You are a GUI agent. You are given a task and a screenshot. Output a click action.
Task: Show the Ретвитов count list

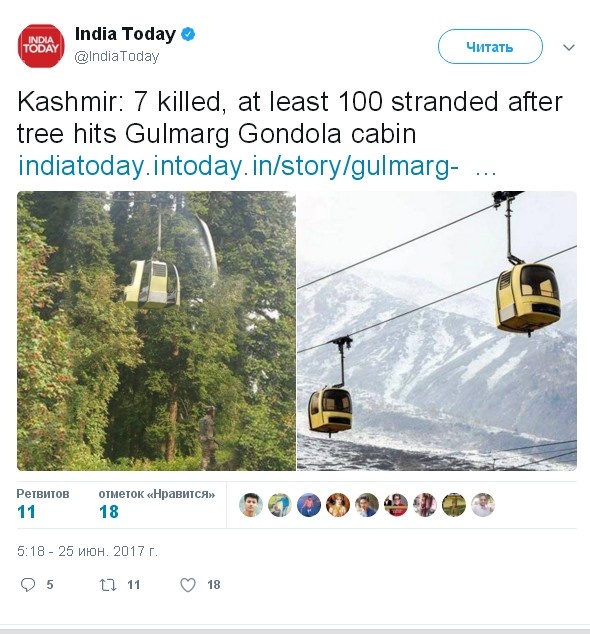(42, 504)
